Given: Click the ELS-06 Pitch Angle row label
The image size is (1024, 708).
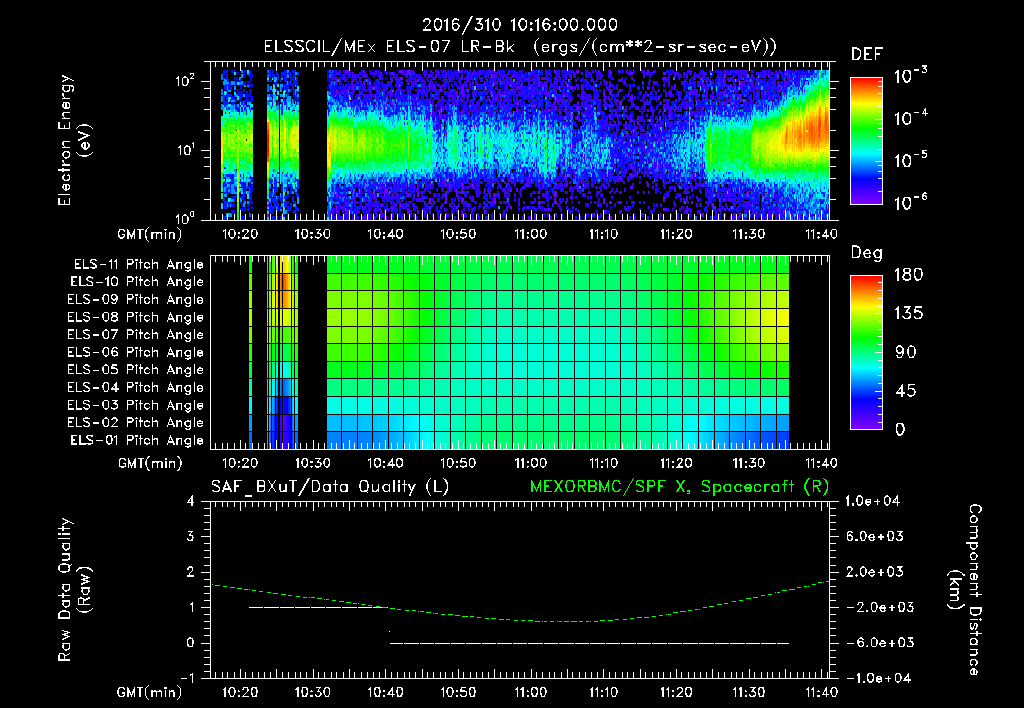Looking at the screenshot, I should (x=136, y=352).
